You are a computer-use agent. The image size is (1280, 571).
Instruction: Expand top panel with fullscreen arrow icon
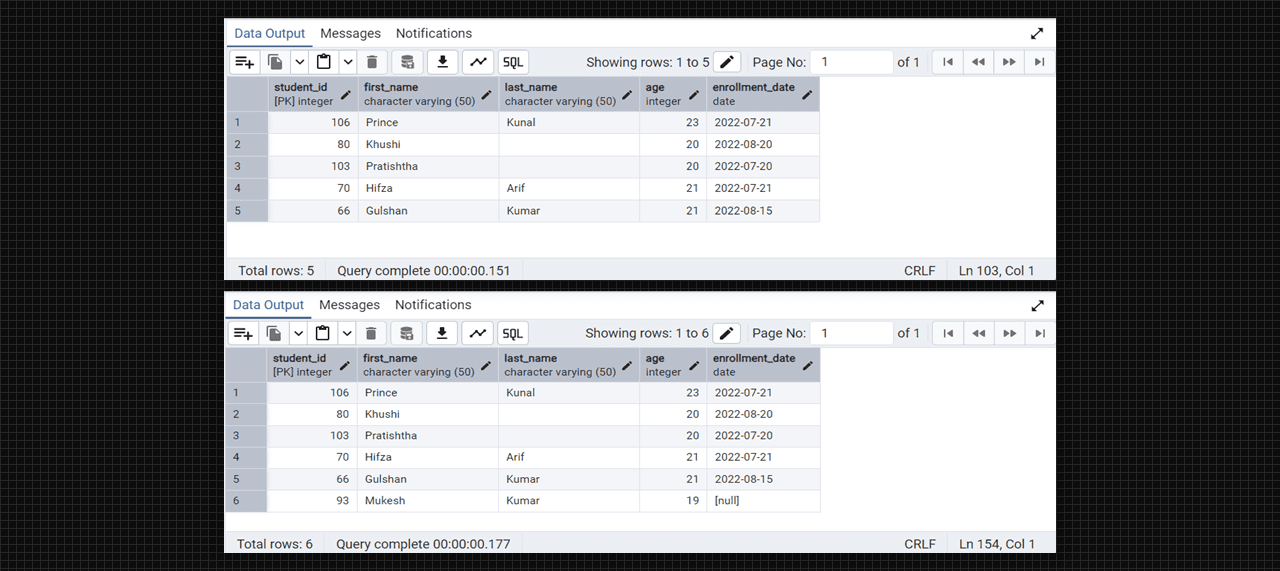tap(1037, 33)
